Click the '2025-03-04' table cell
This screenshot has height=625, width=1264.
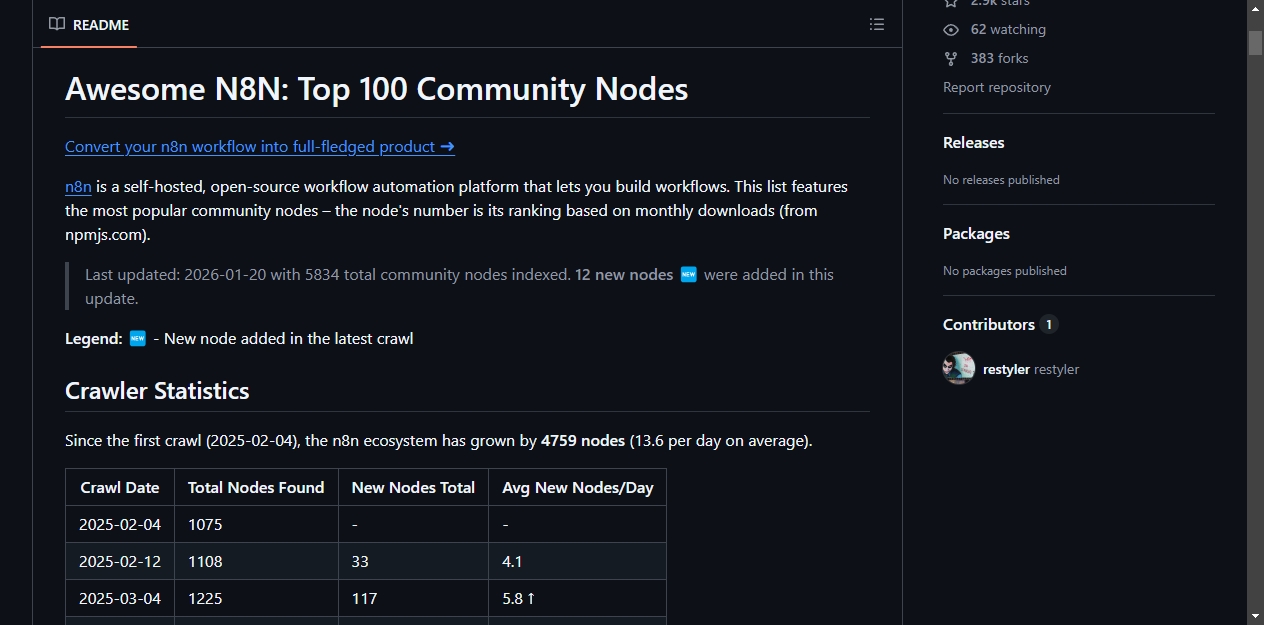tap(120, 598)
